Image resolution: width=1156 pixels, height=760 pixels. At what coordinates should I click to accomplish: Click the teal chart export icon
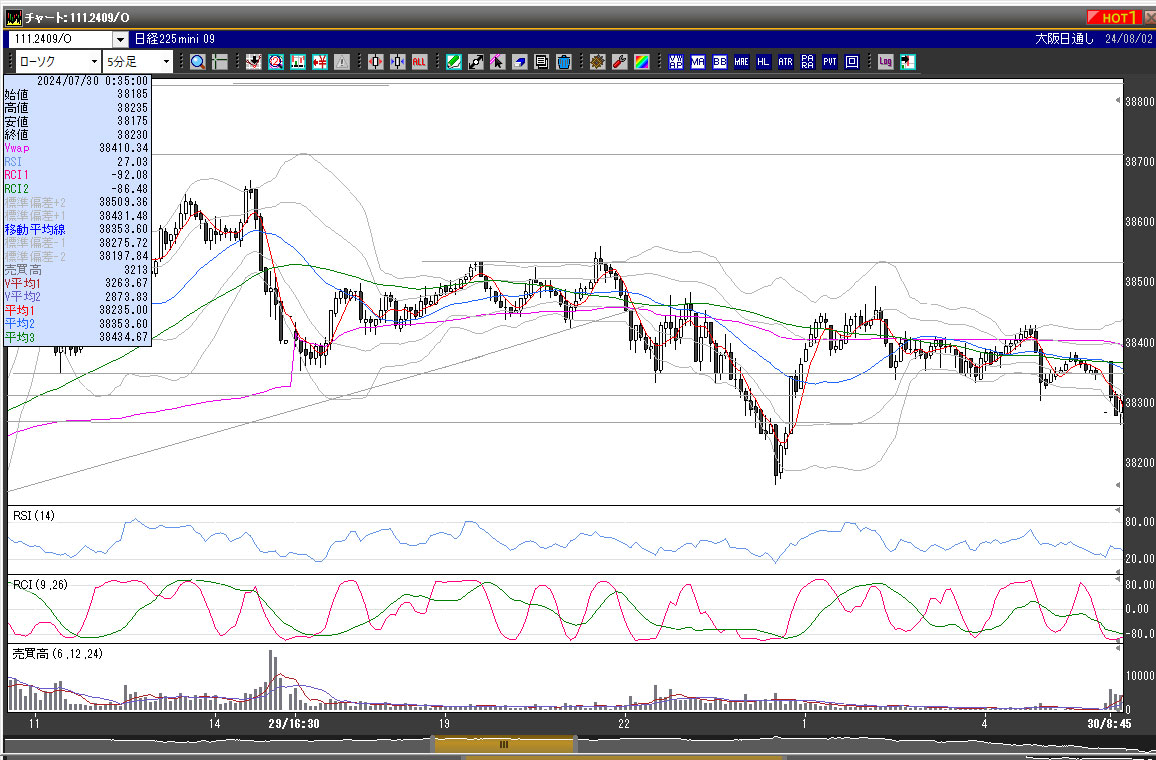pyautogui.click(x=908, y=62)
